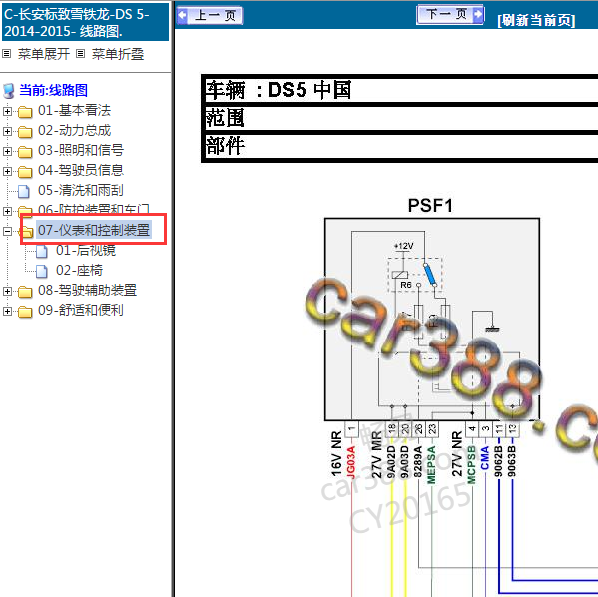Open the 03-照明和信号 folder
Image resolution: width=598 pixels, height=597 pixels.
pos(81,150)
